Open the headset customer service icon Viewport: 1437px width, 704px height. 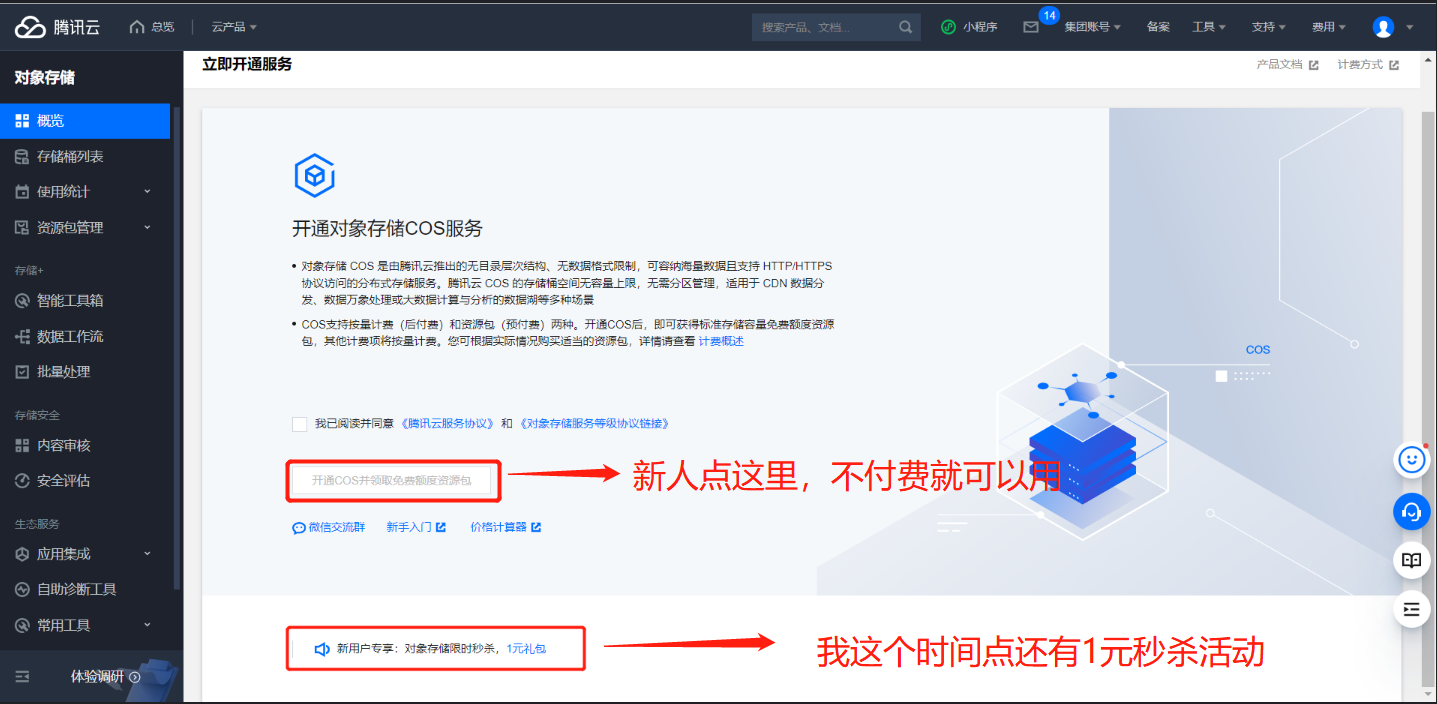click(1411, 512)
